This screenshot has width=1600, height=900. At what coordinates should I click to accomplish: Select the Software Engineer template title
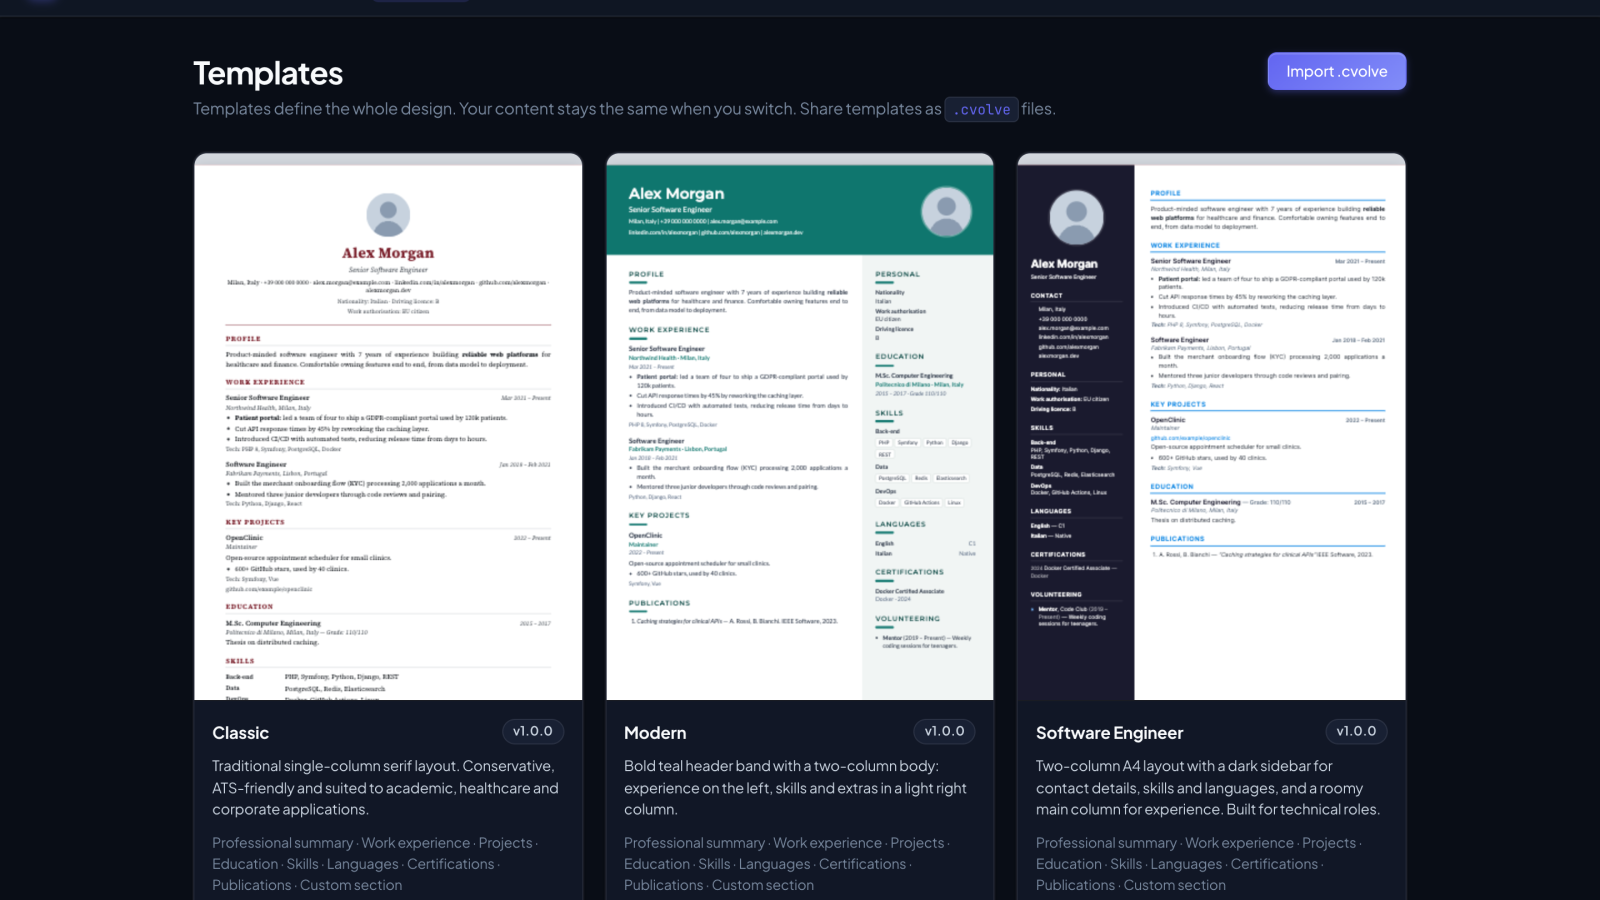coord(1109,733)
